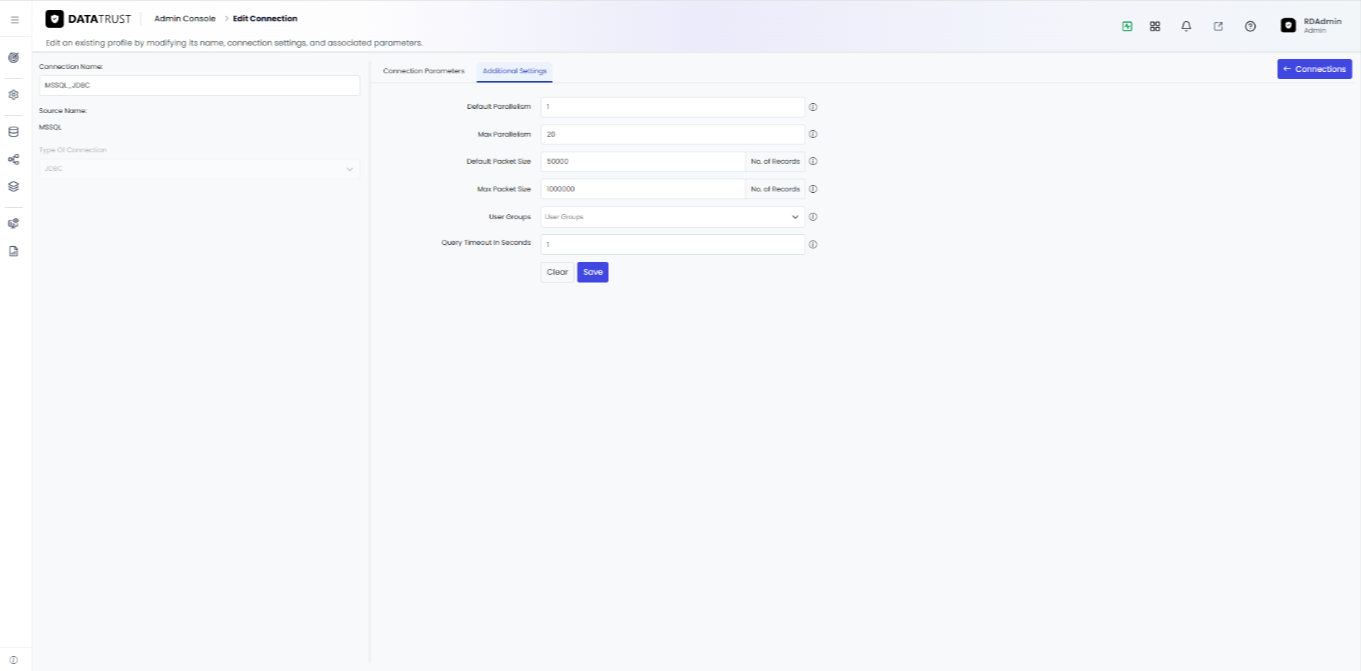The width and height of the screenshot is (1361, 671).
Task: Open the notifications bell
Action: (x=1186, y=26)
